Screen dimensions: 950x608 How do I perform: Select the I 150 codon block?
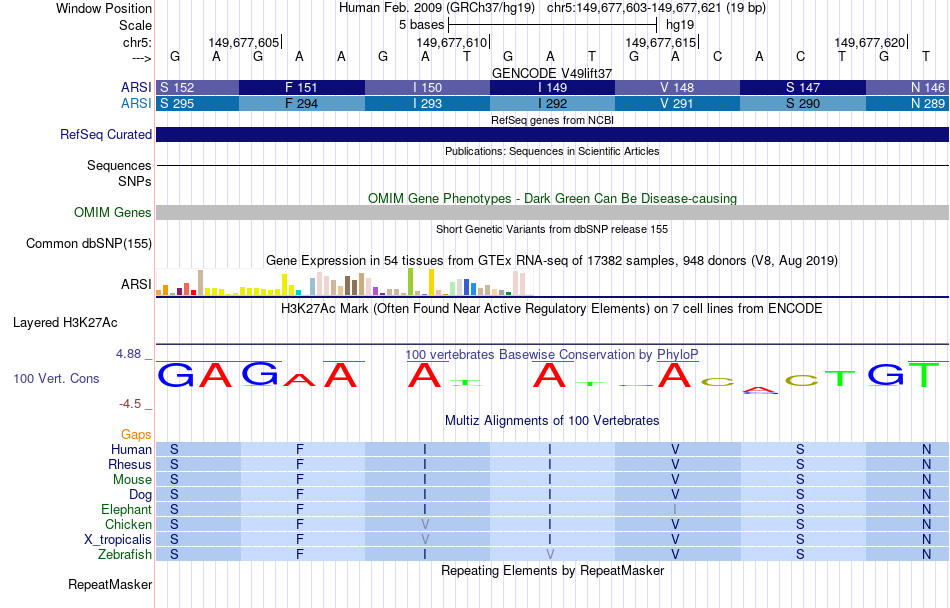427,87
